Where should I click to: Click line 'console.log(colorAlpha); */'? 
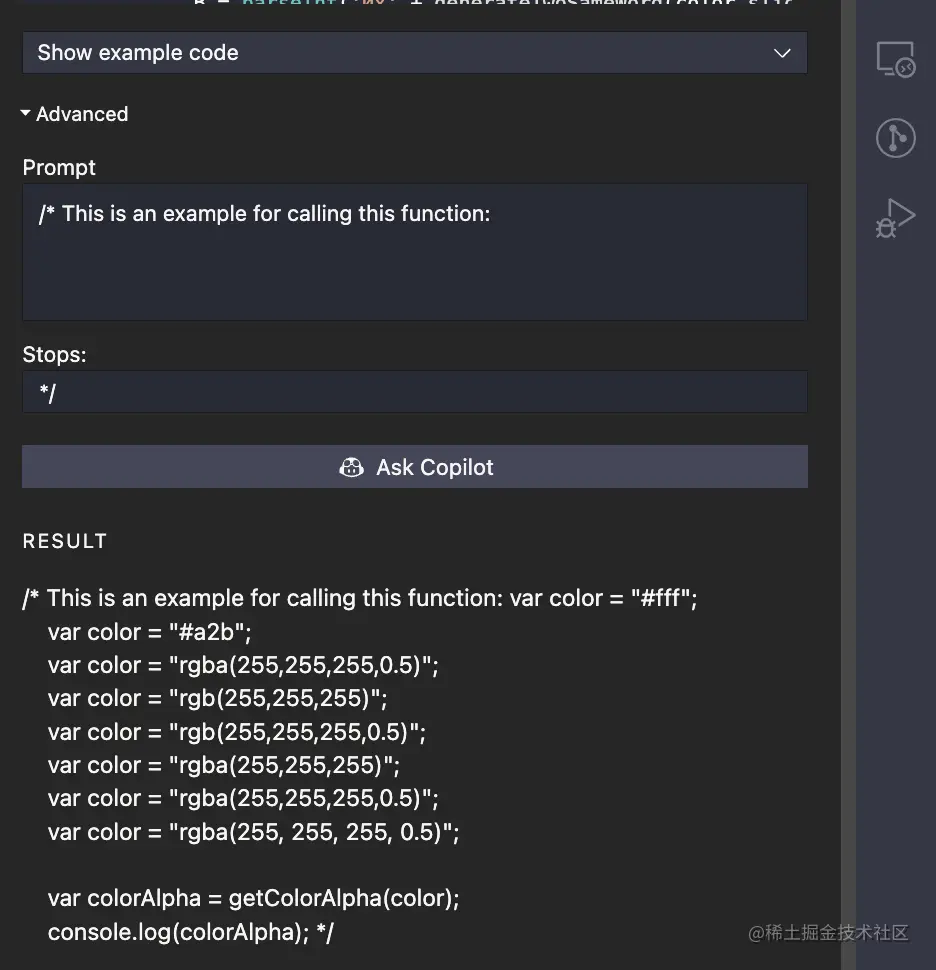point(191,932)
